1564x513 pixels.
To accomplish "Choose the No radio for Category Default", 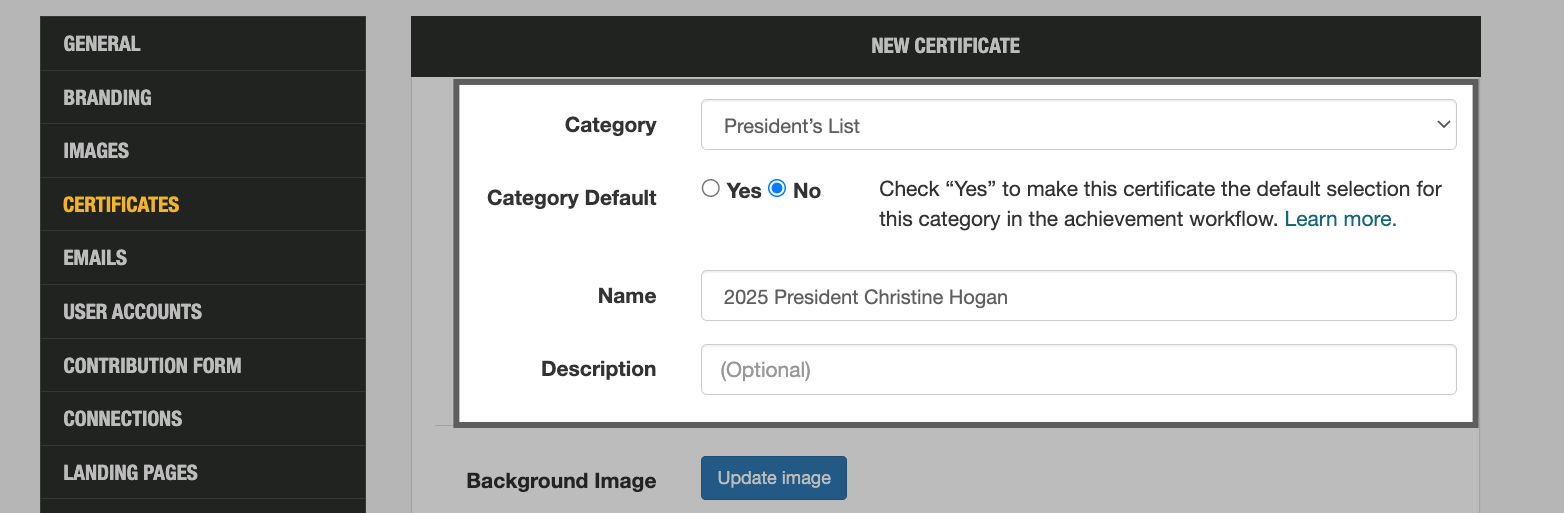I will tap(777, 188).
